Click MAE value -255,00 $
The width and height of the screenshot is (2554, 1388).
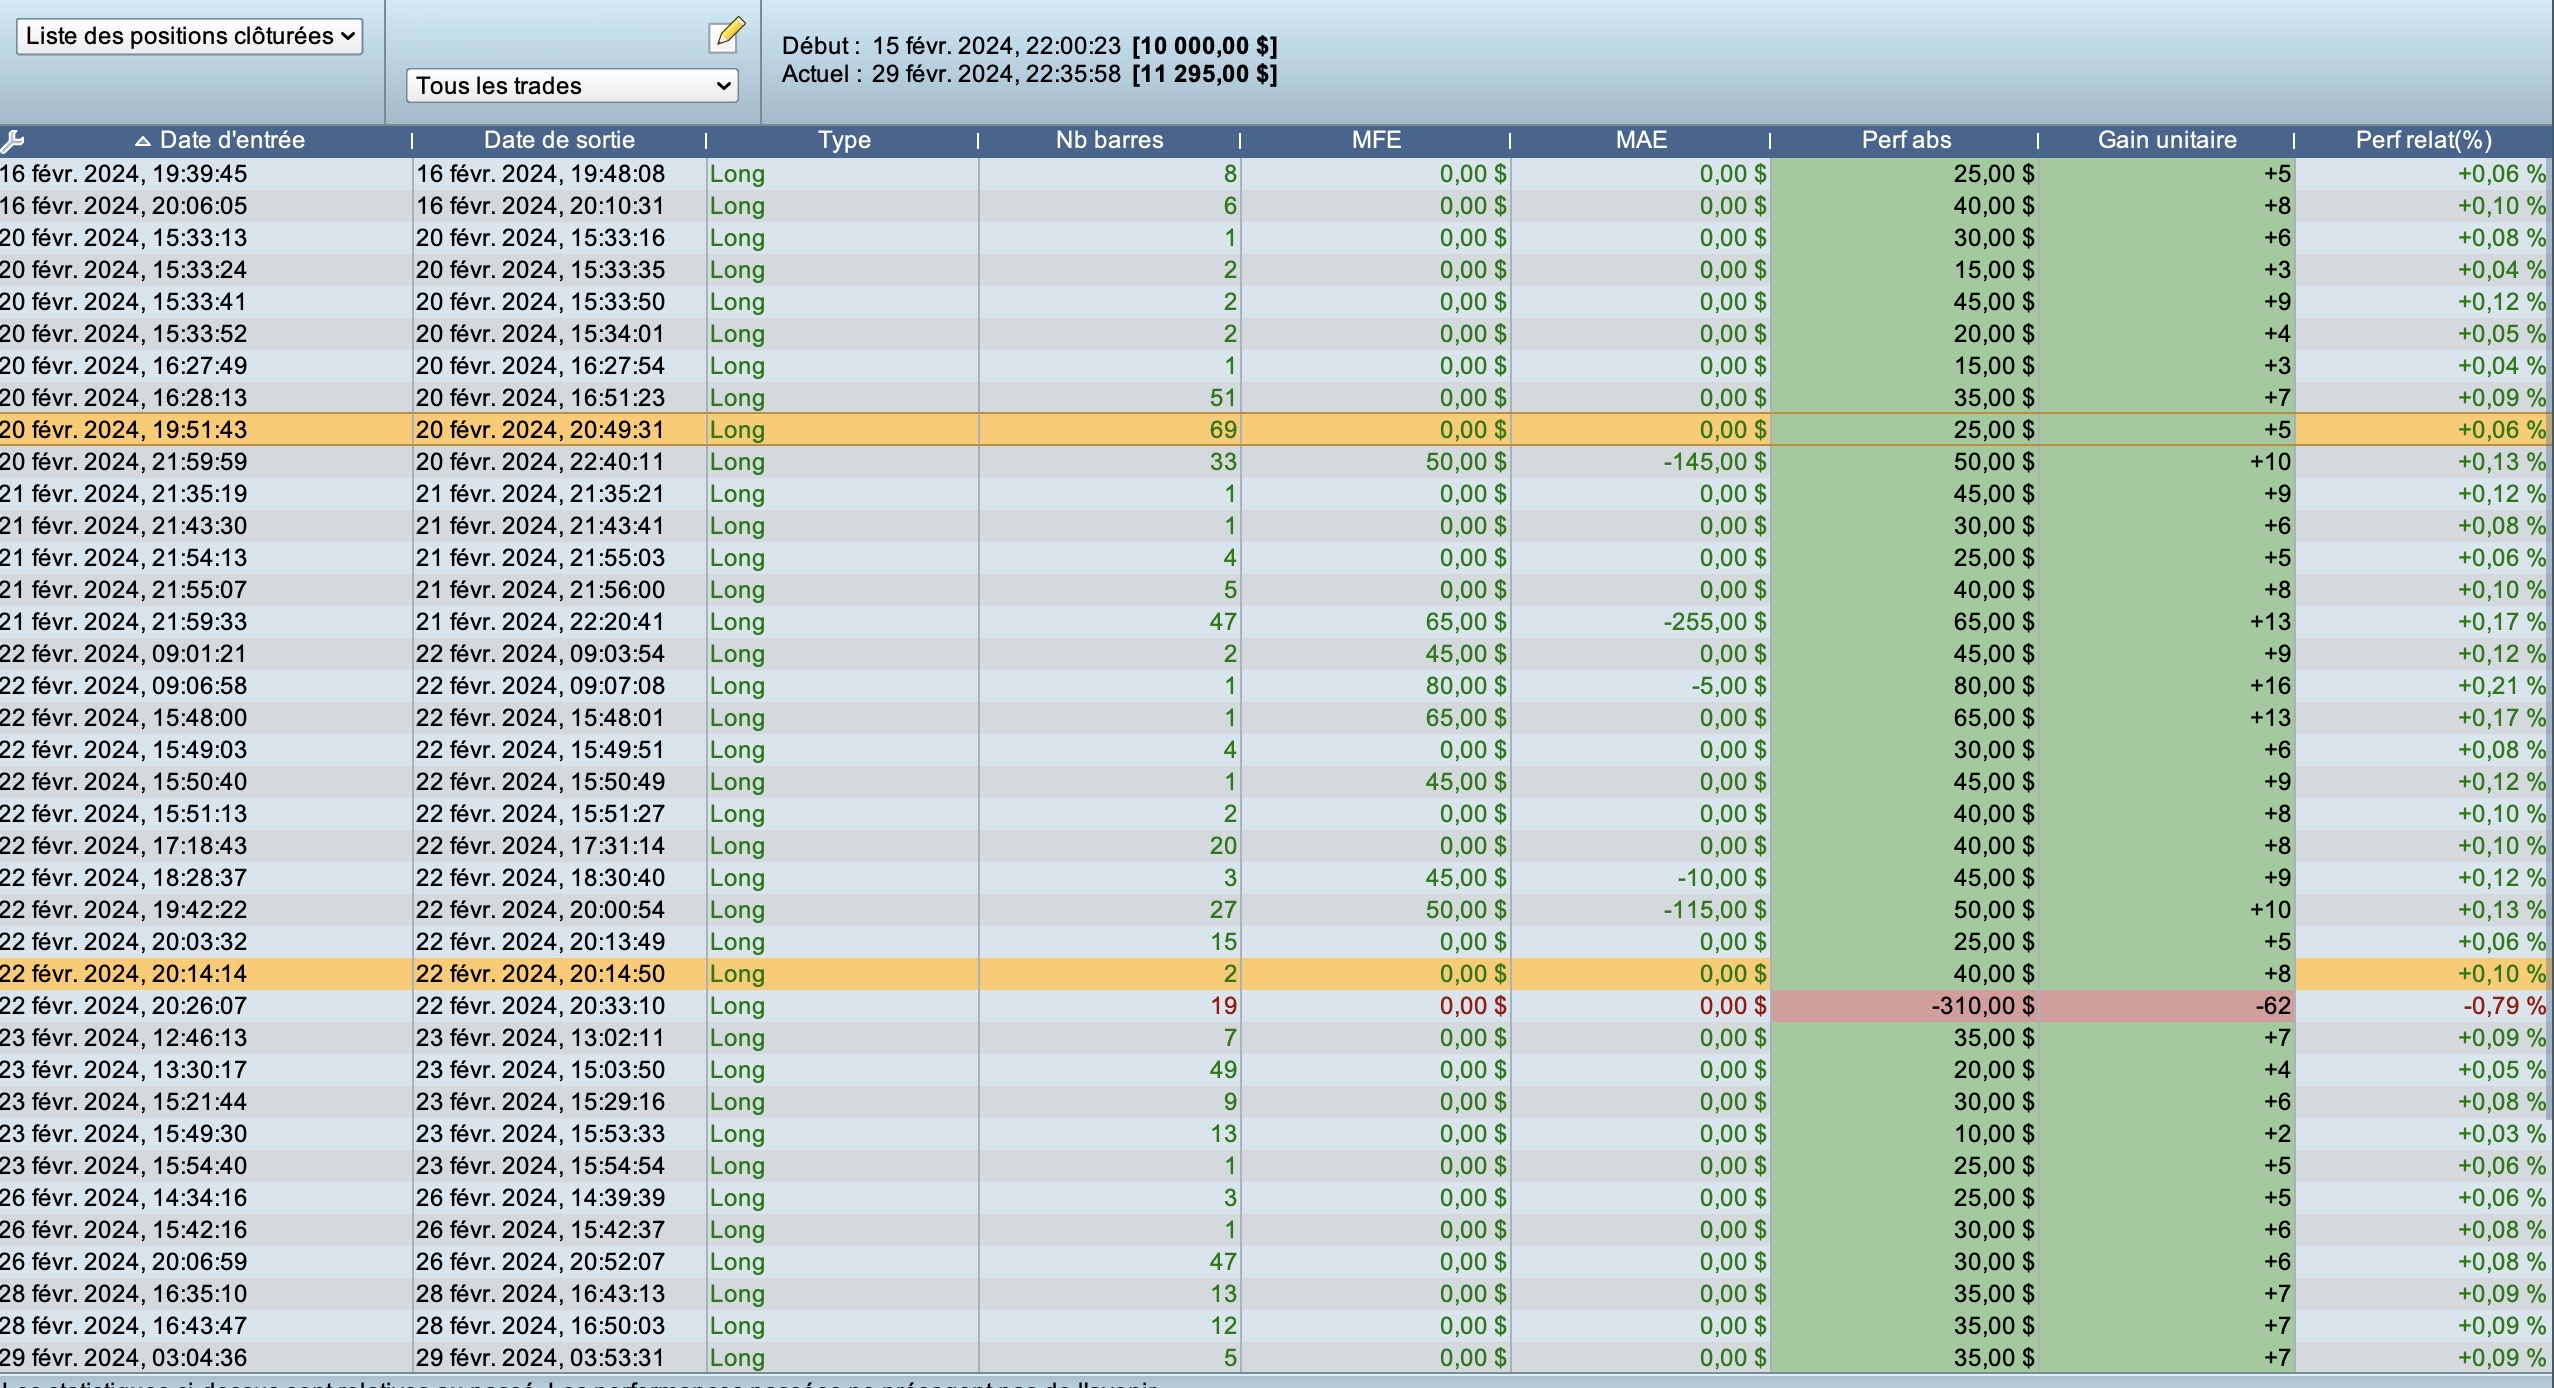[1715, 622]
